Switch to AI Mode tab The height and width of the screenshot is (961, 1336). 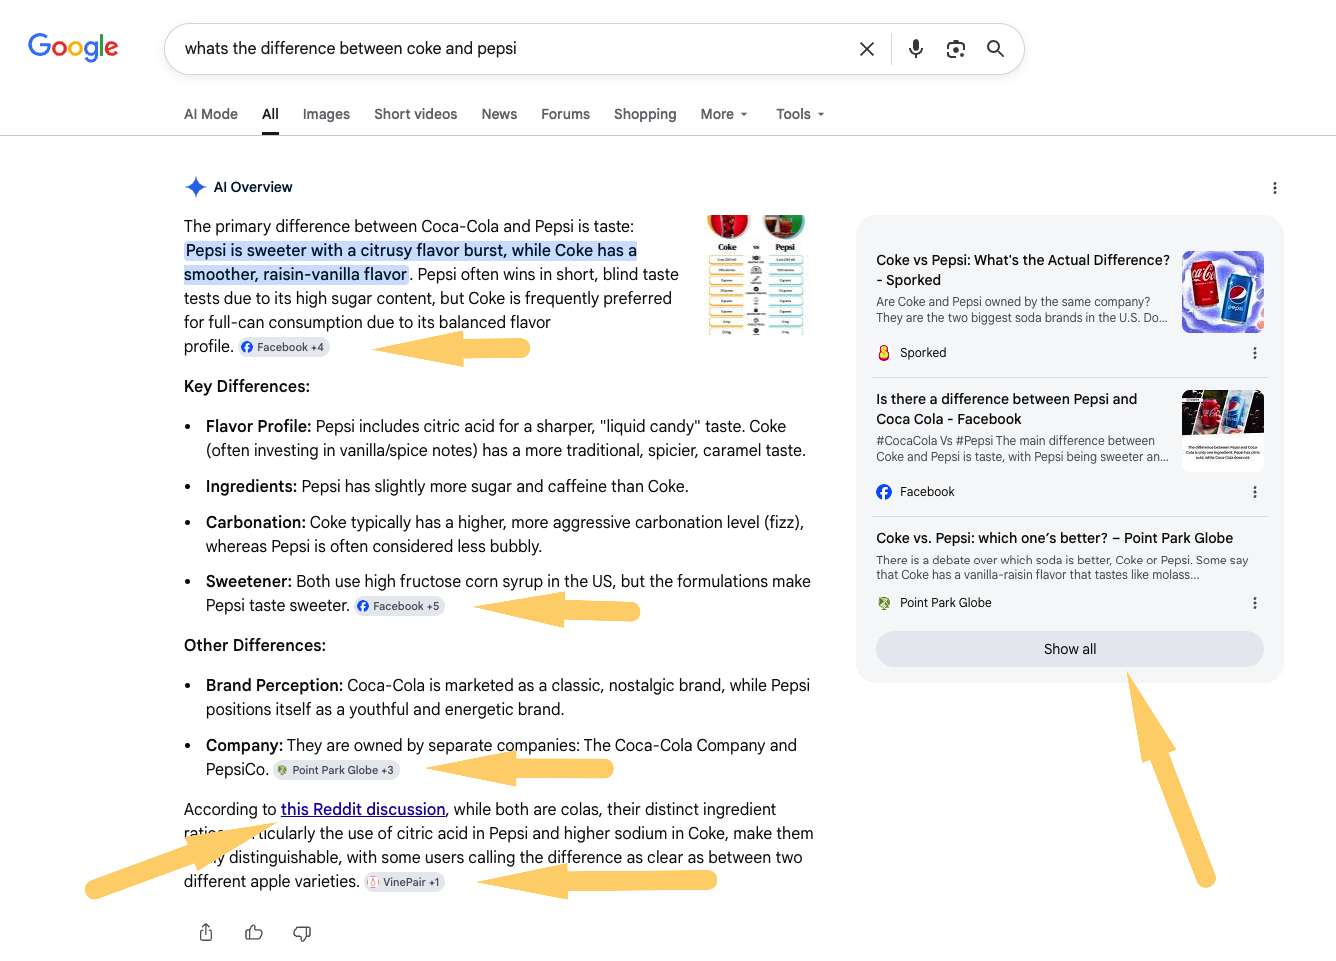click(x=211, y=114)
